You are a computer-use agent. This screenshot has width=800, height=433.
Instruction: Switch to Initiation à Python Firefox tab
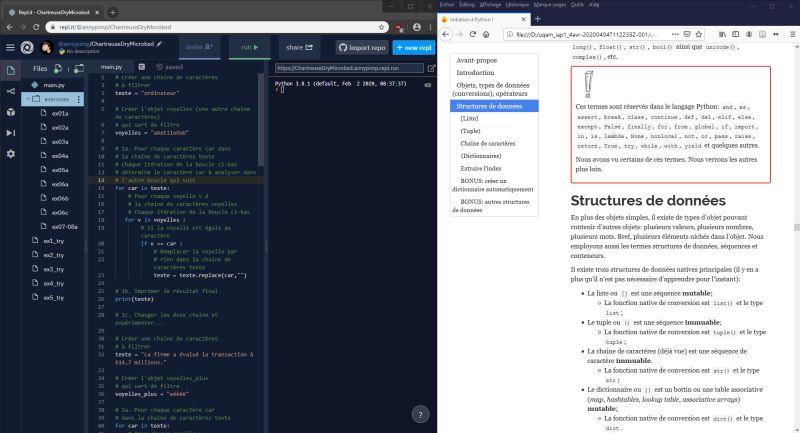[x=484, y=19]
